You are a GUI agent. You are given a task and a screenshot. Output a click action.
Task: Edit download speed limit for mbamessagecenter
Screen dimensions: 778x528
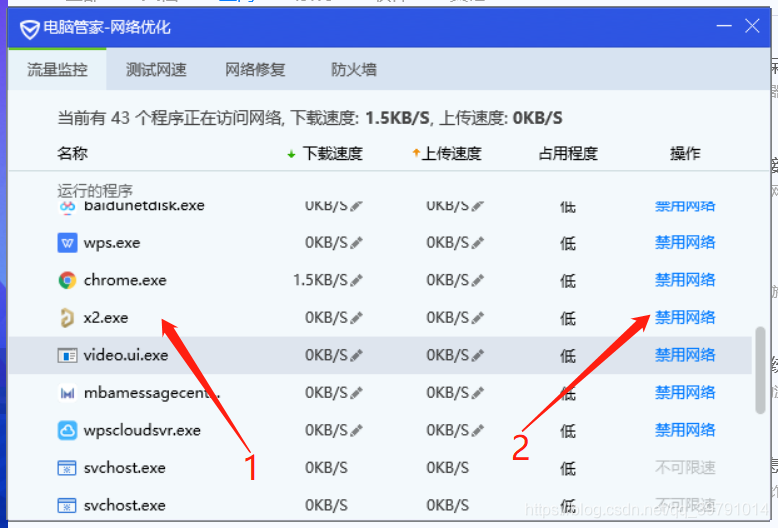click(x=357, y=393)
